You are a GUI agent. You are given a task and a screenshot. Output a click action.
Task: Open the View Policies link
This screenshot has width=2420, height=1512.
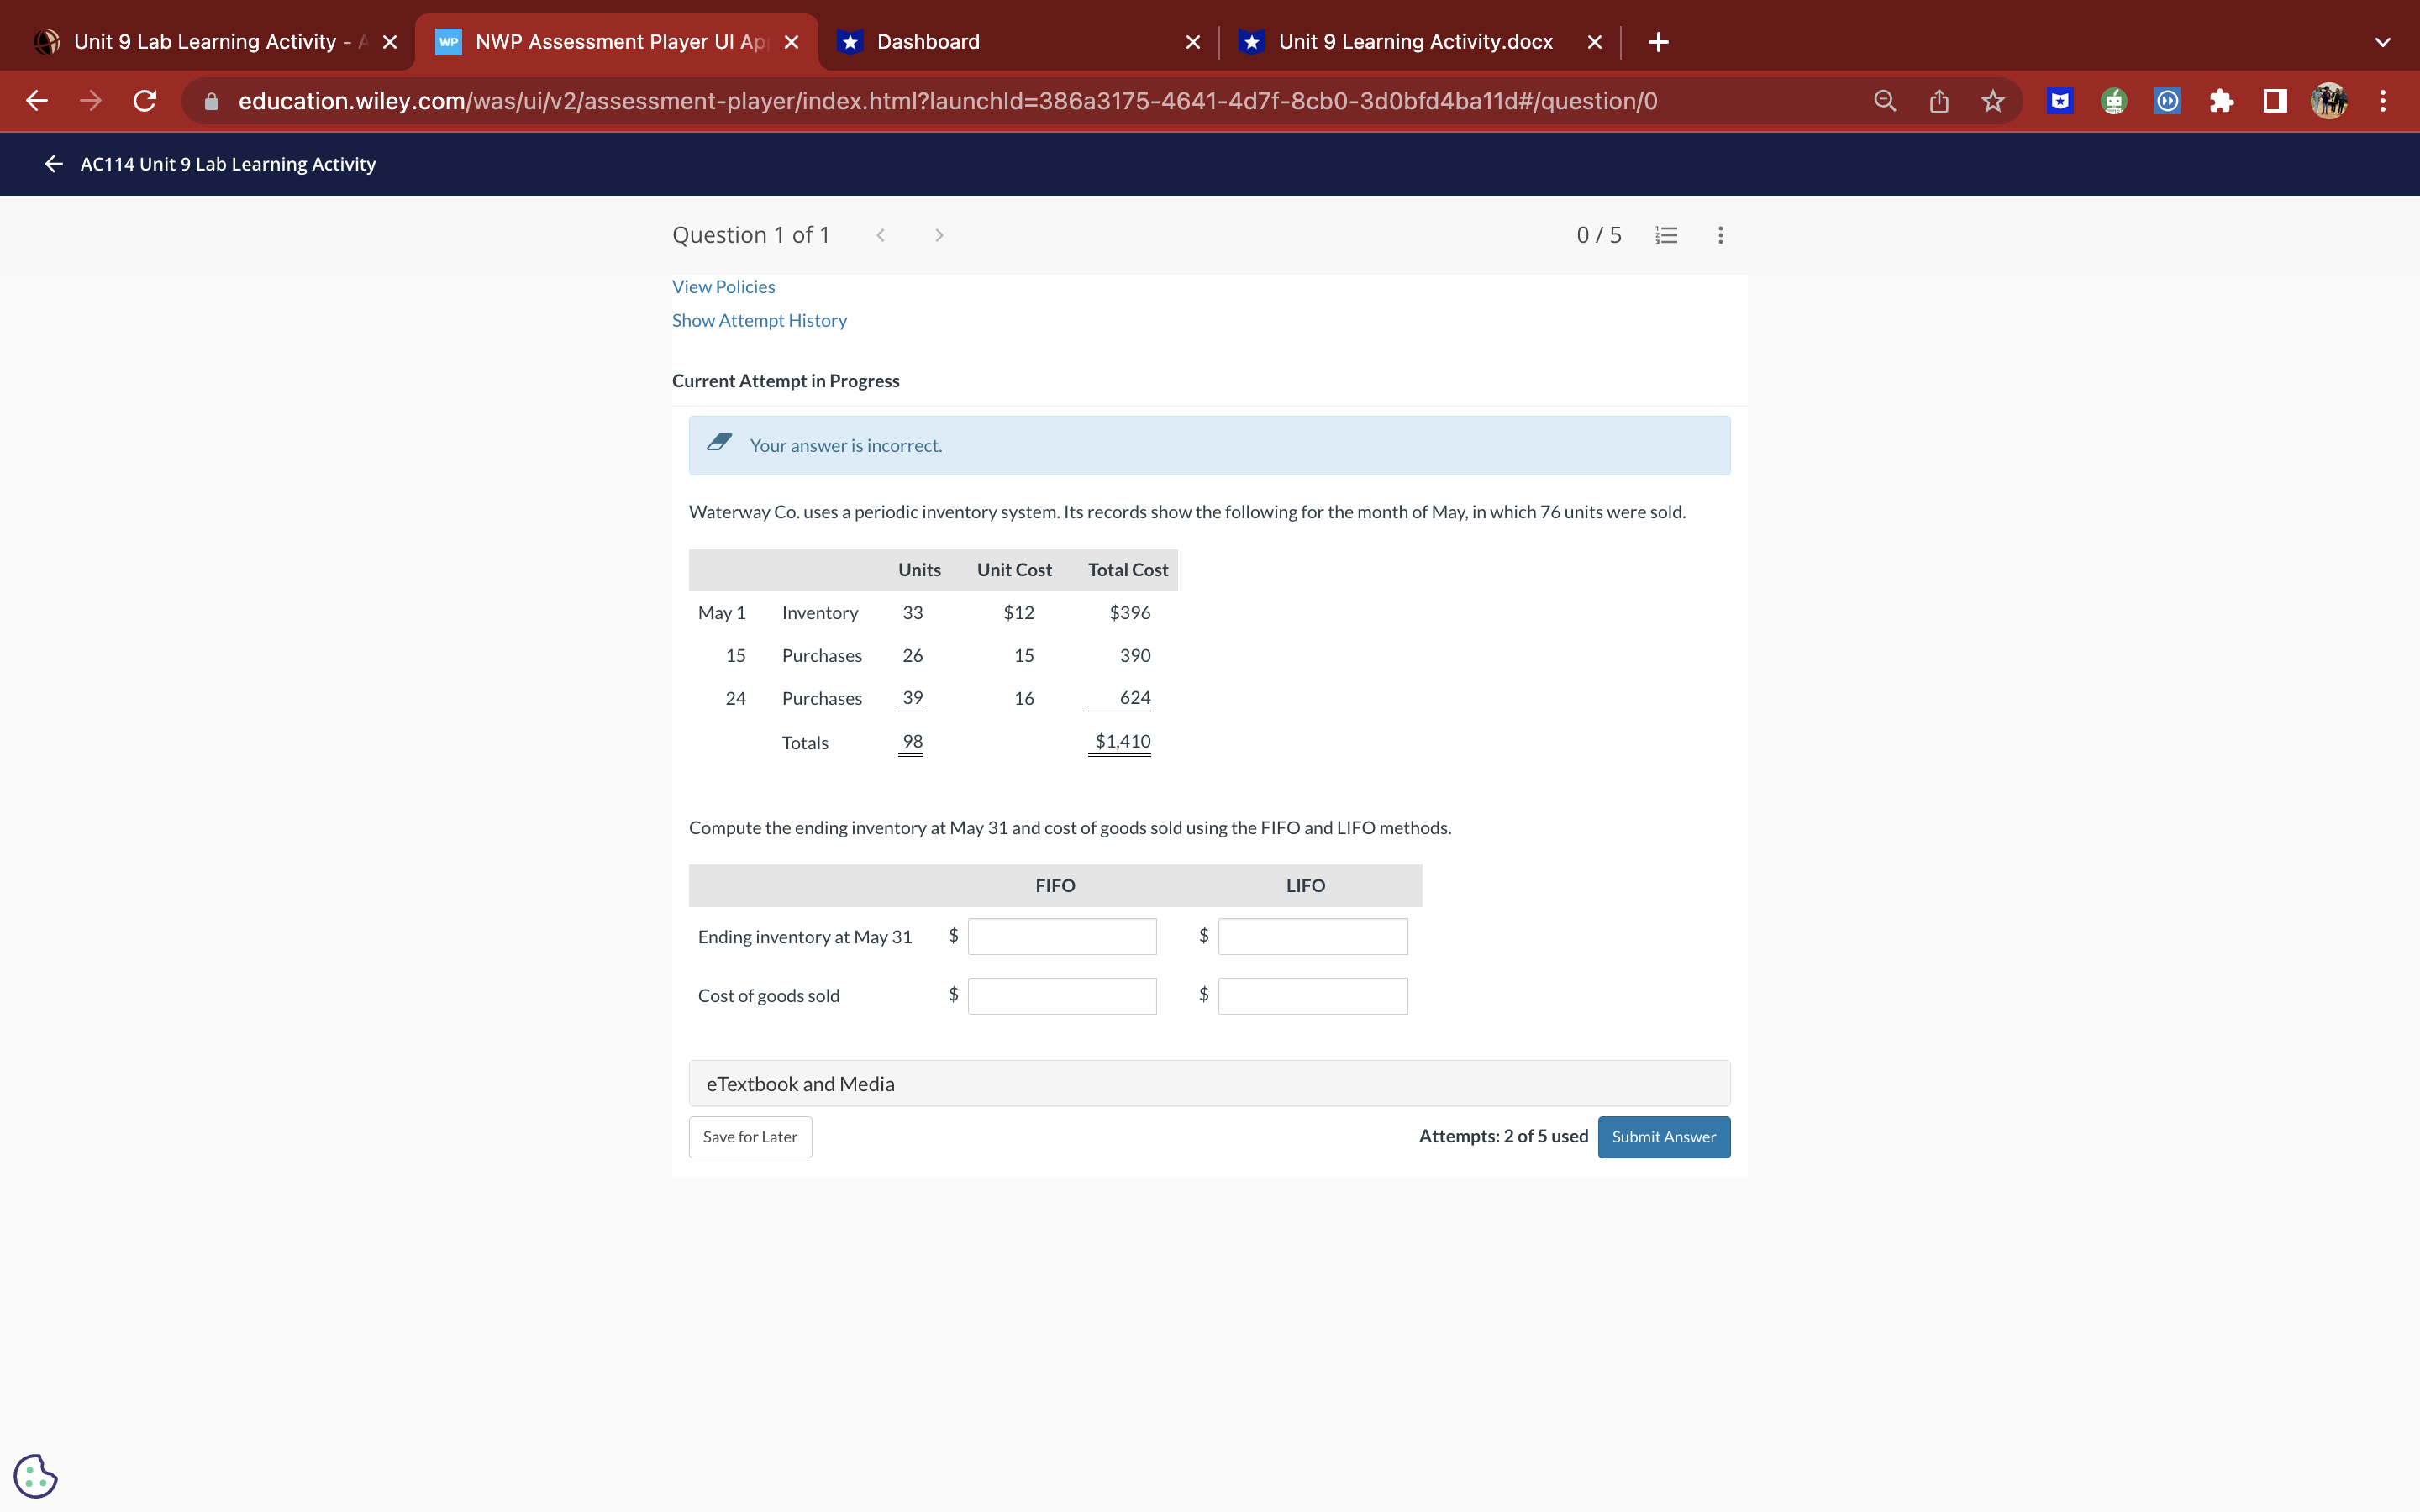[x=723, y=287]
